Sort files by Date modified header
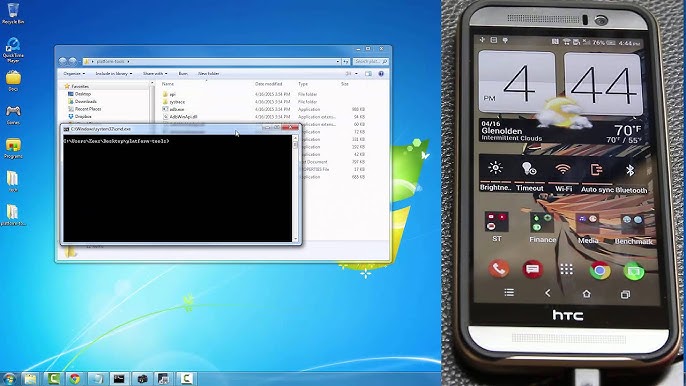 tap(268, 84)
